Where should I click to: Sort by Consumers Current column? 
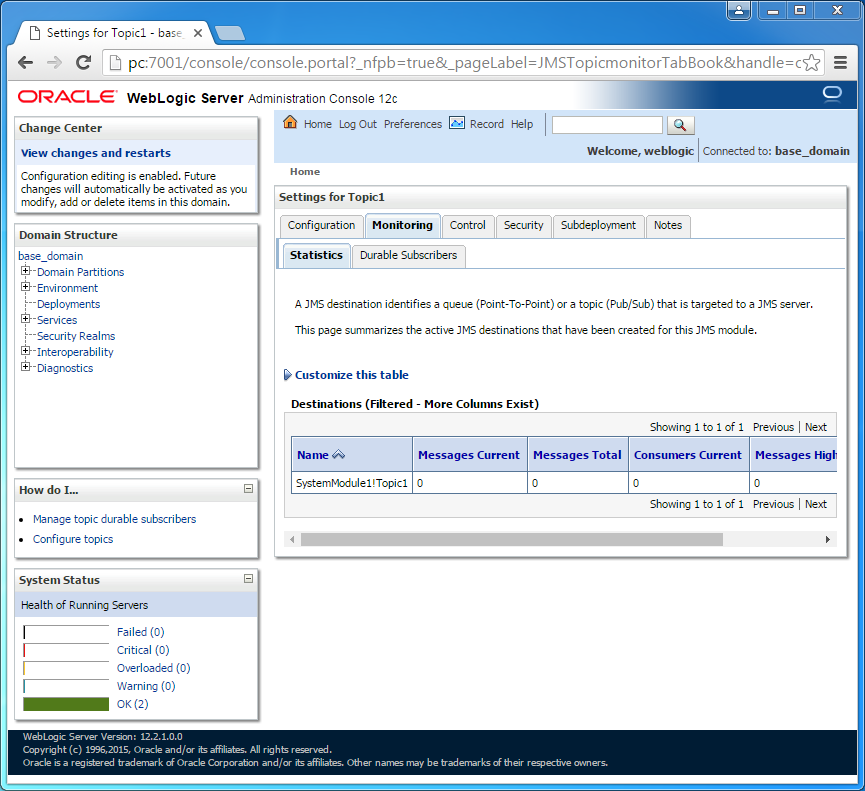click(x=687, y=455)
